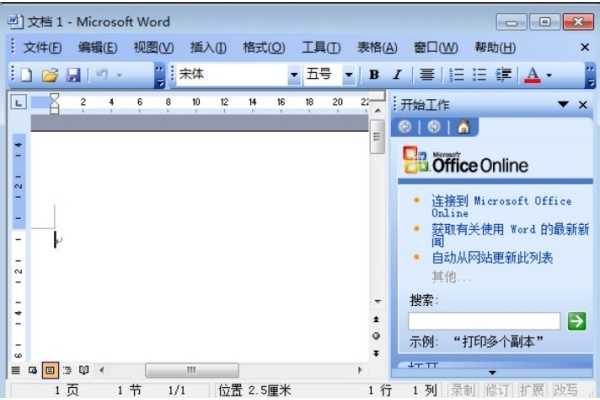This screenshot has height=400, width=600.
Task: Apply numbered list formatting
Action: [x=456, y=74]
